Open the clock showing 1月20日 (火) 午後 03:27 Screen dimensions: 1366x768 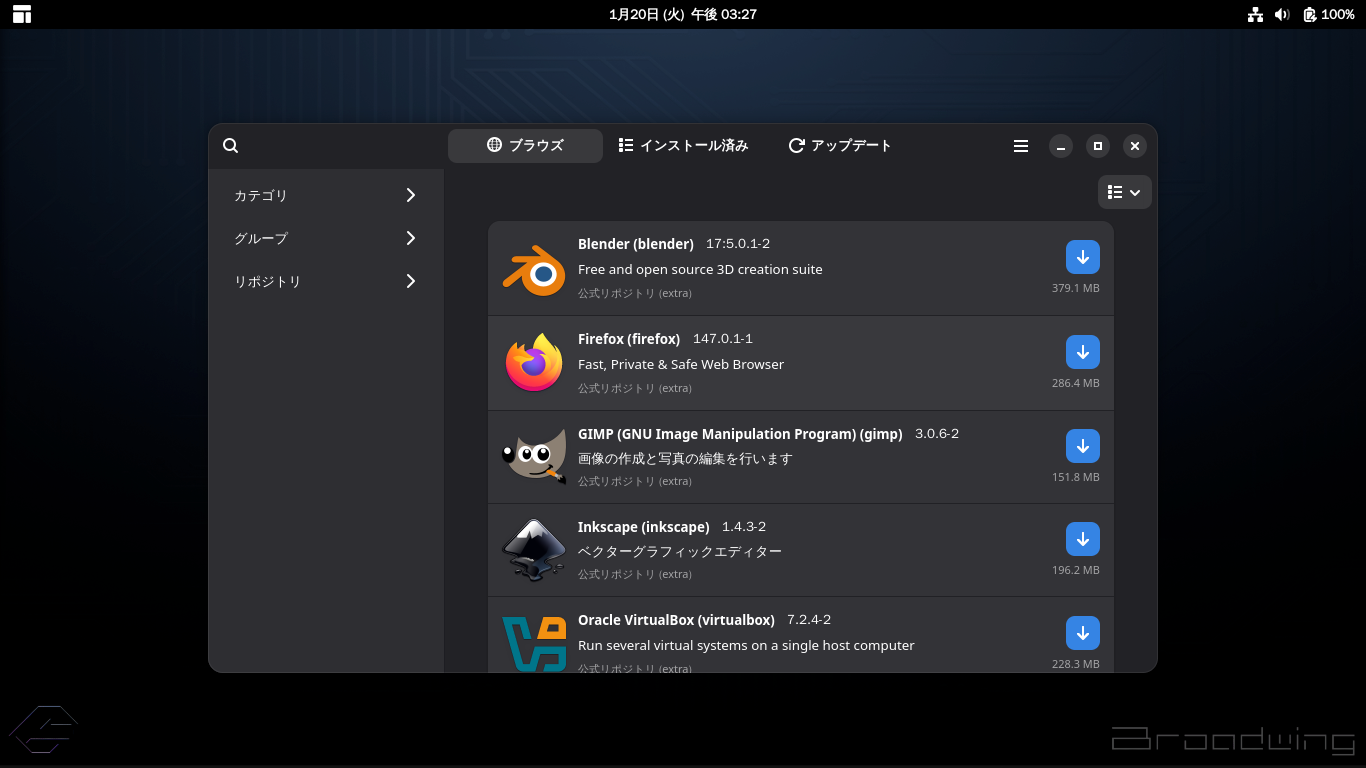[x=683, y=14]
